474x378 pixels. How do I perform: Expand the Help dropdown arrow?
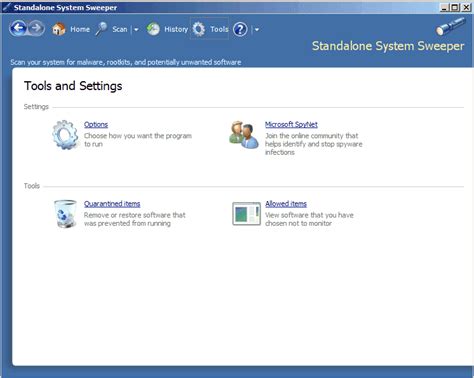point(257,30)
